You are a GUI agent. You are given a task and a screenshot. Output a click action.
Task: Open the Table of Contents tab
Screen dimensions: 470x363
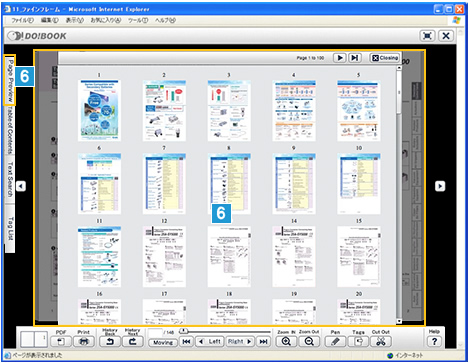coord(10,130)
